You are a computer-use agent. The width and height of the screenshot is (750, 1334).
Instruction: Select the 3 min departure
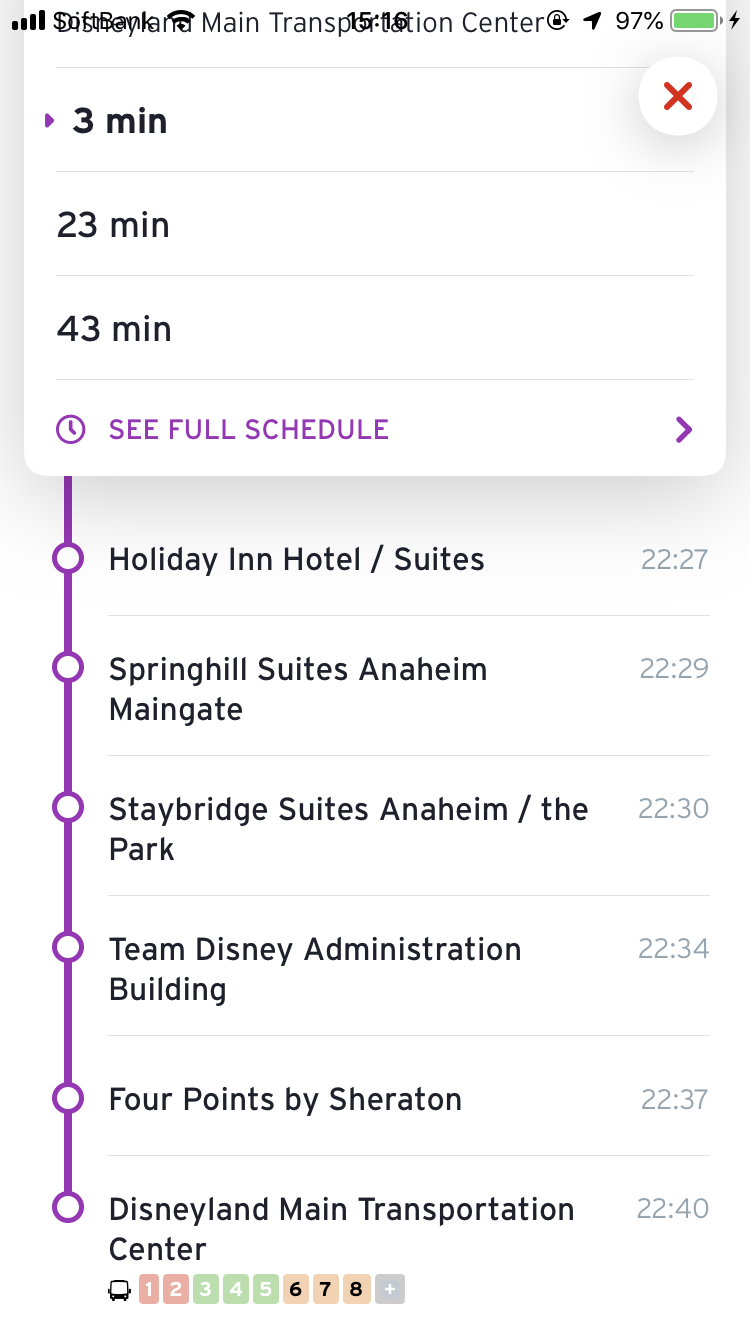tap(374, 121)
